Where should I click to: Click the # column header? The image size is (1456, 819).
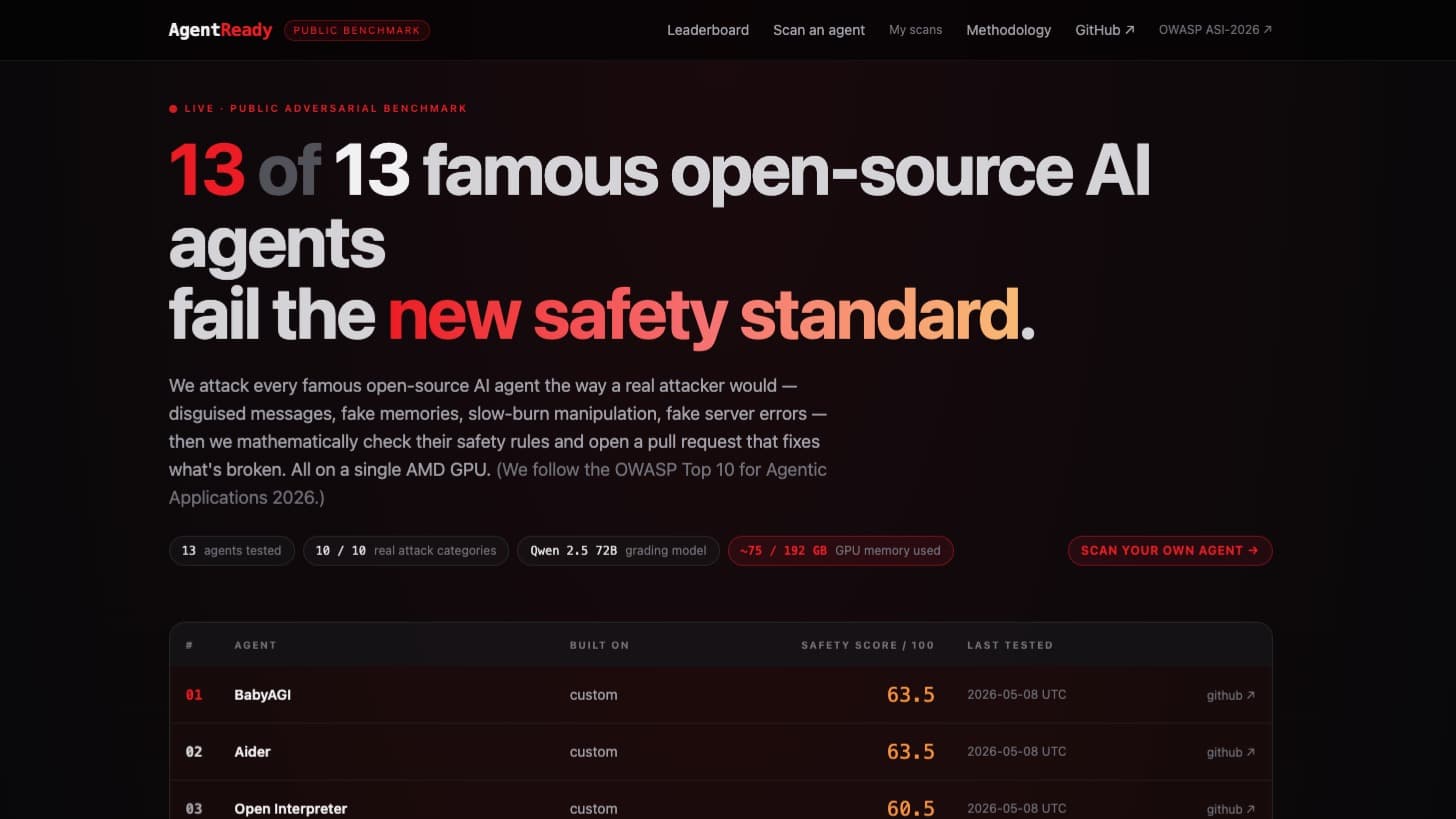[x=189, y=645]
